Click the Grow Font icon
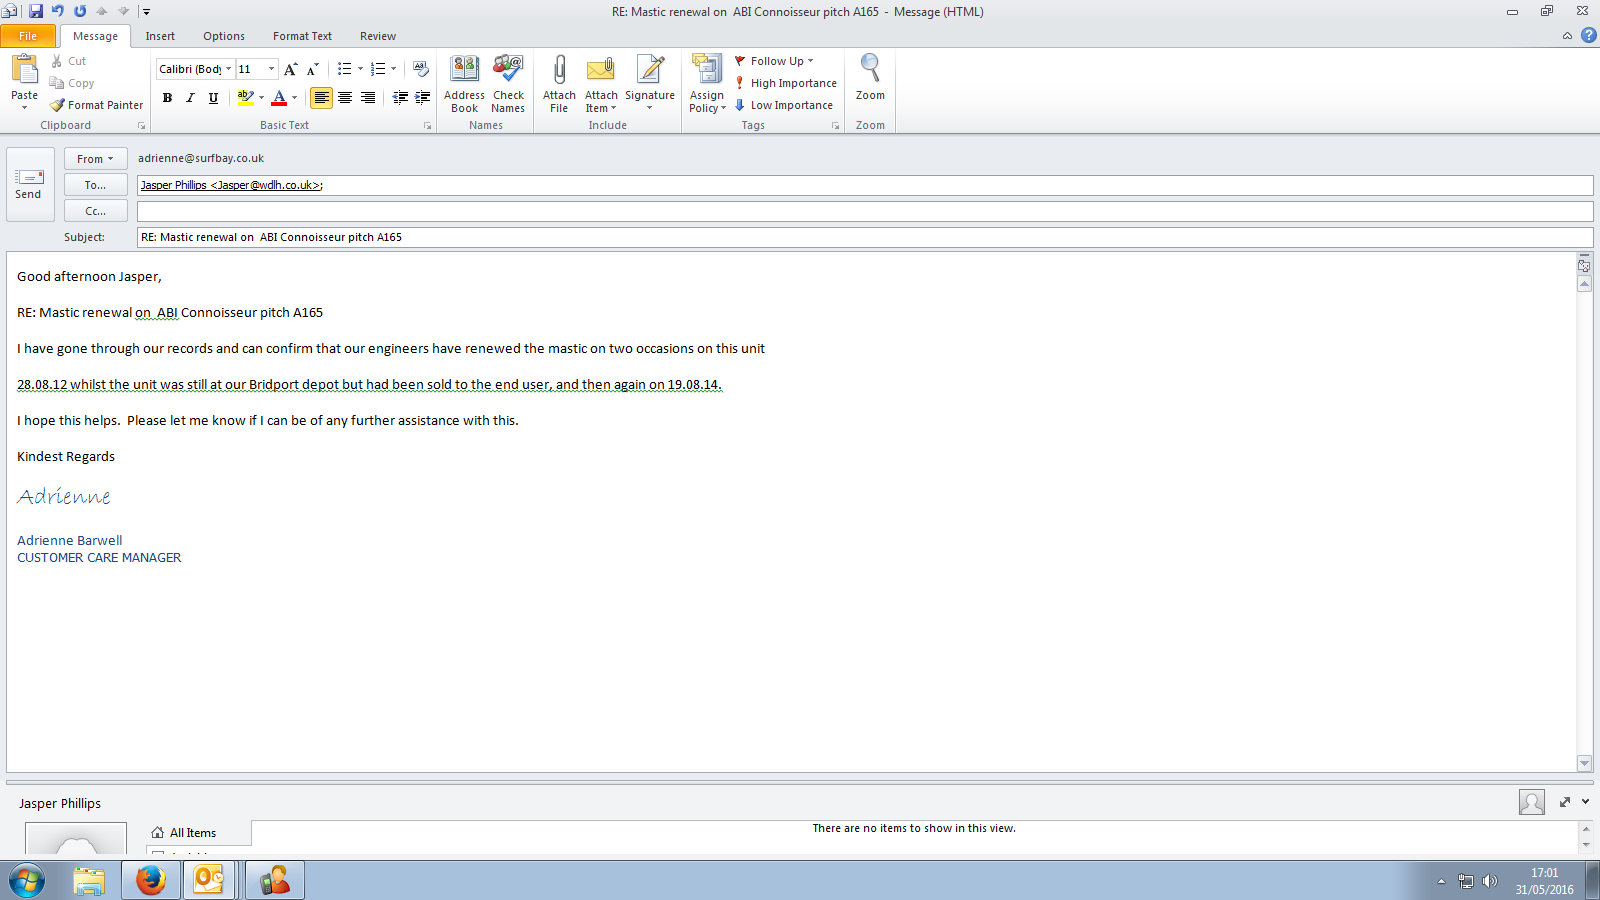Viewport: 1600px width, 900px height. pyautogui.click(x=290, y=69)
